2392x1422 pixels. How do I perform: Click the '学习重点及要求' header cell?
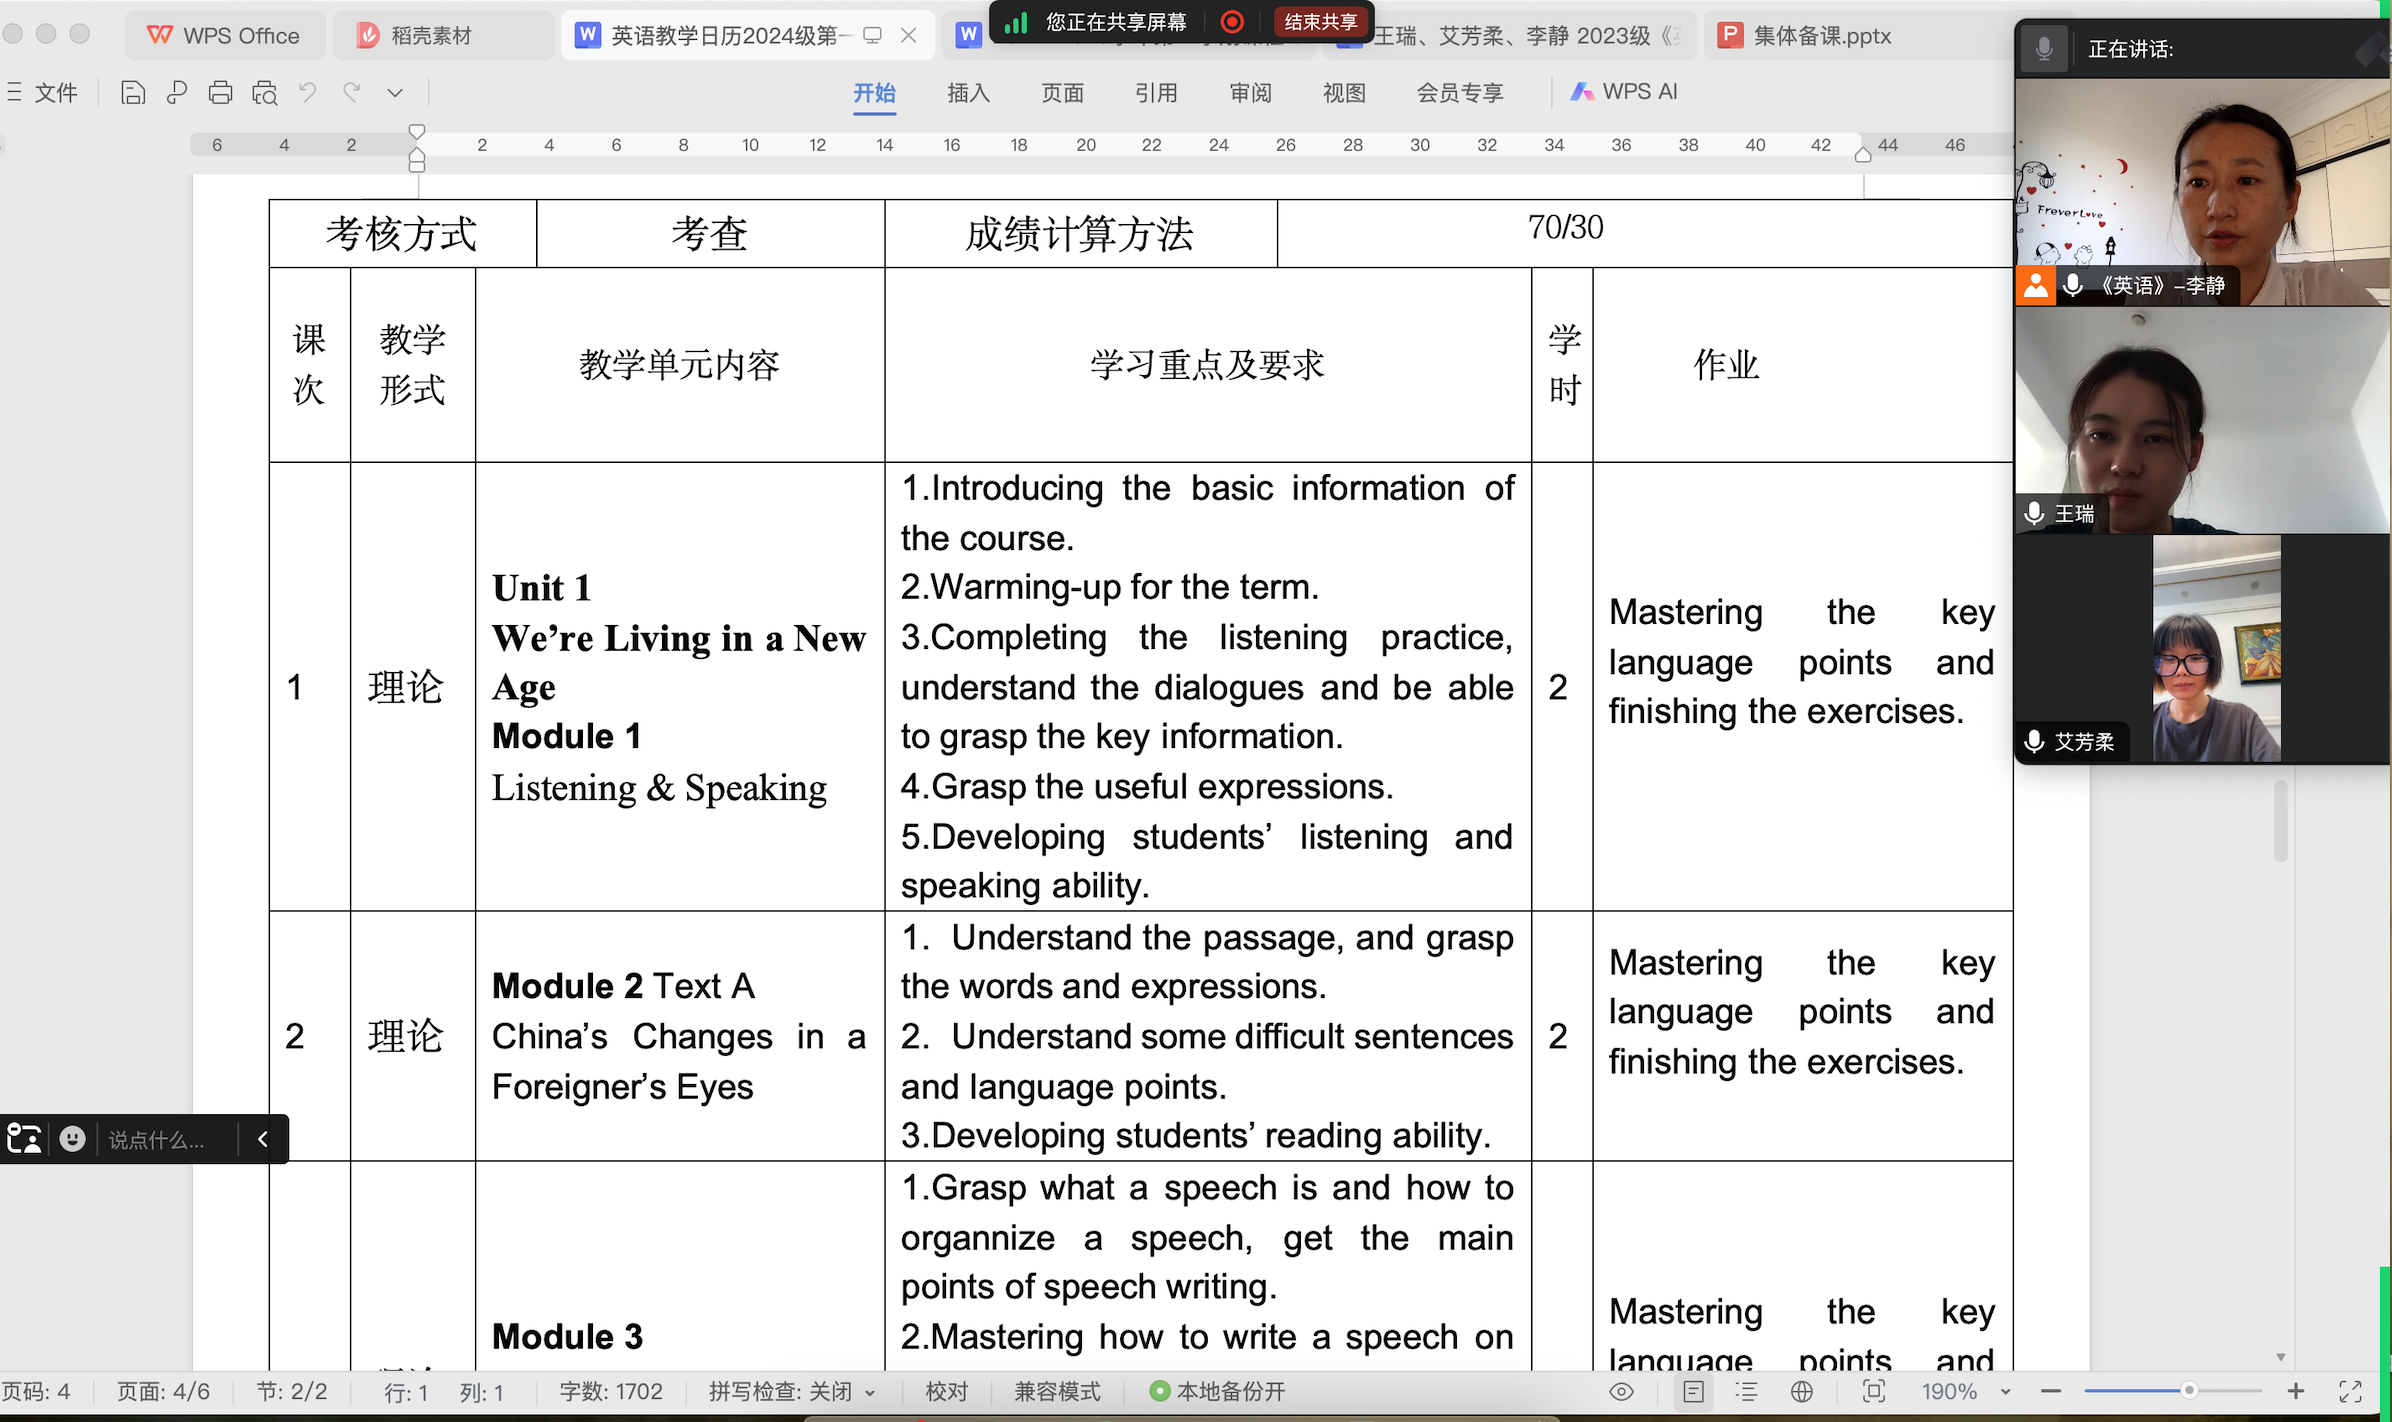(x=1207, y=365)
